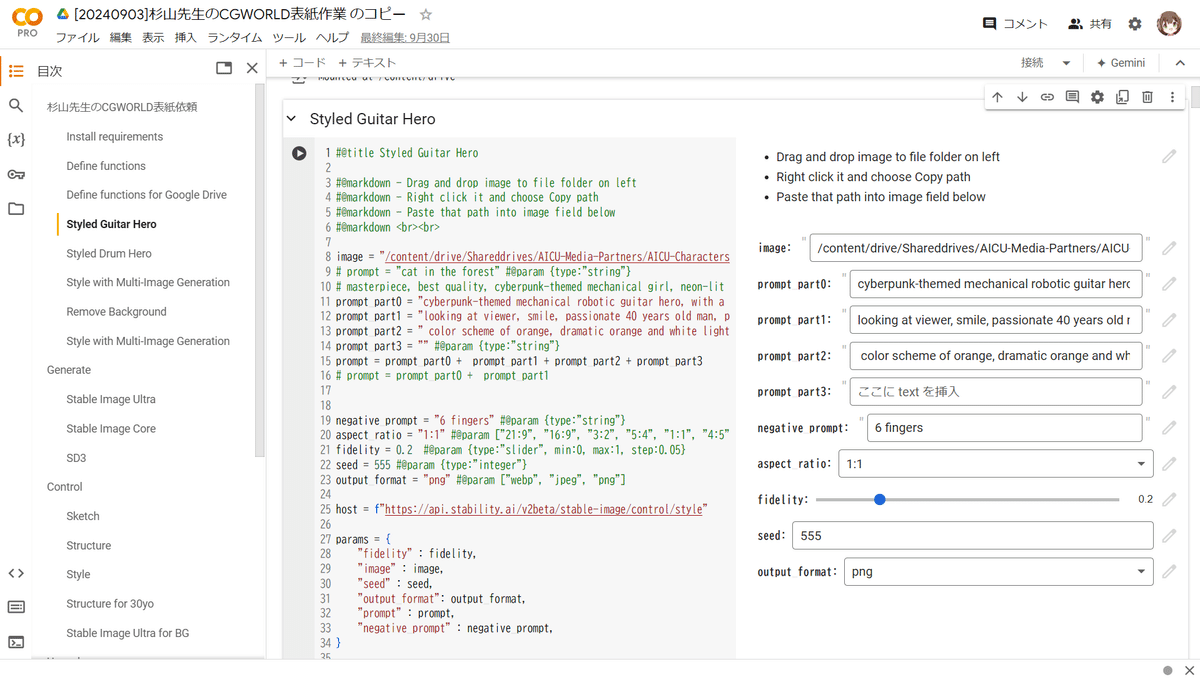Open the terminal icon in the sidebar
This screenshot has width=1200, height=680.
coord(16,642)
